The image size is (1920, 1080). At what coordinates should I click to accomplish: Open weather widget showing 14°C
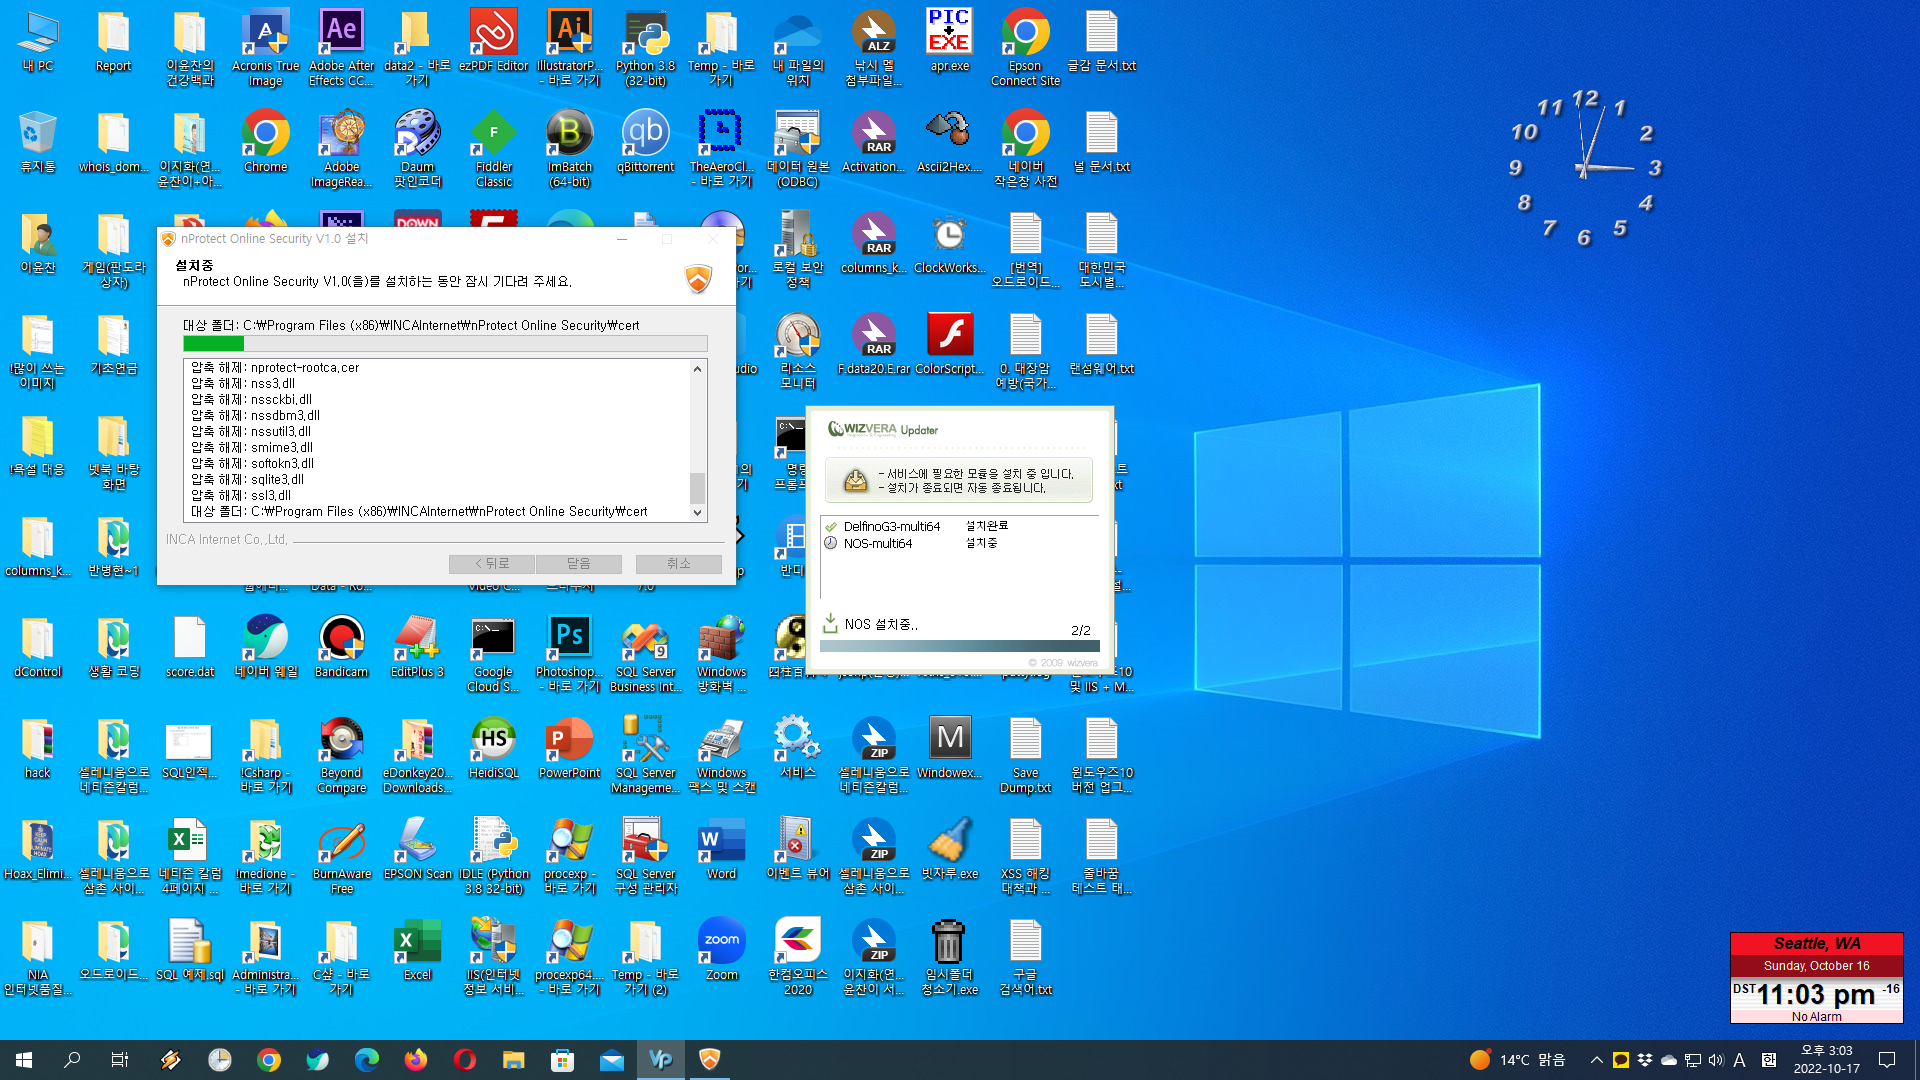click(x=1518, y=1060)
